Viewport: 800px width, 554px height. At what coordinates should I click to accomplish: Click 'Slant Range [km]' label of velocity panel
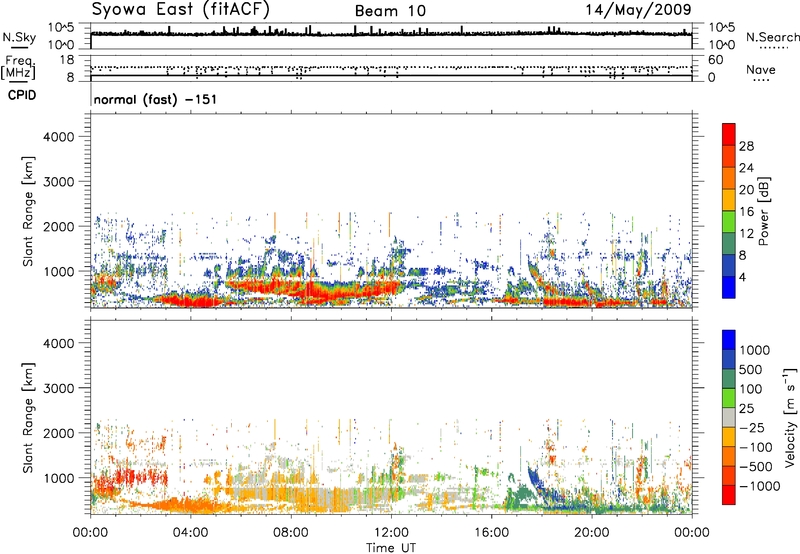coord(28,417)
